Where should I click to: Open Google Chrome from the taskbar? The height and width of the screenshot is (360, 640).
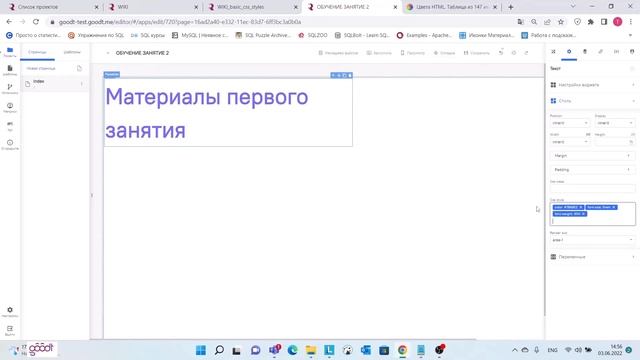(402, 350)
